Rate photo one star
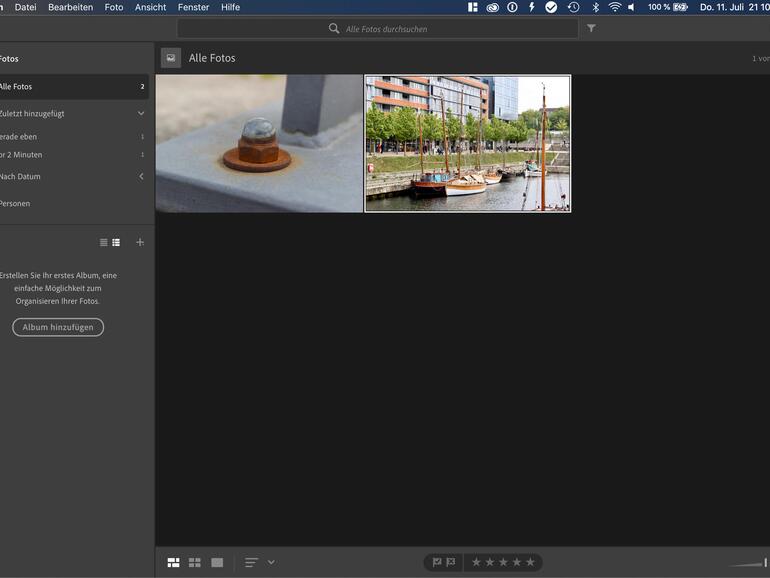This screenshot has height=578, width=770. 476,562
